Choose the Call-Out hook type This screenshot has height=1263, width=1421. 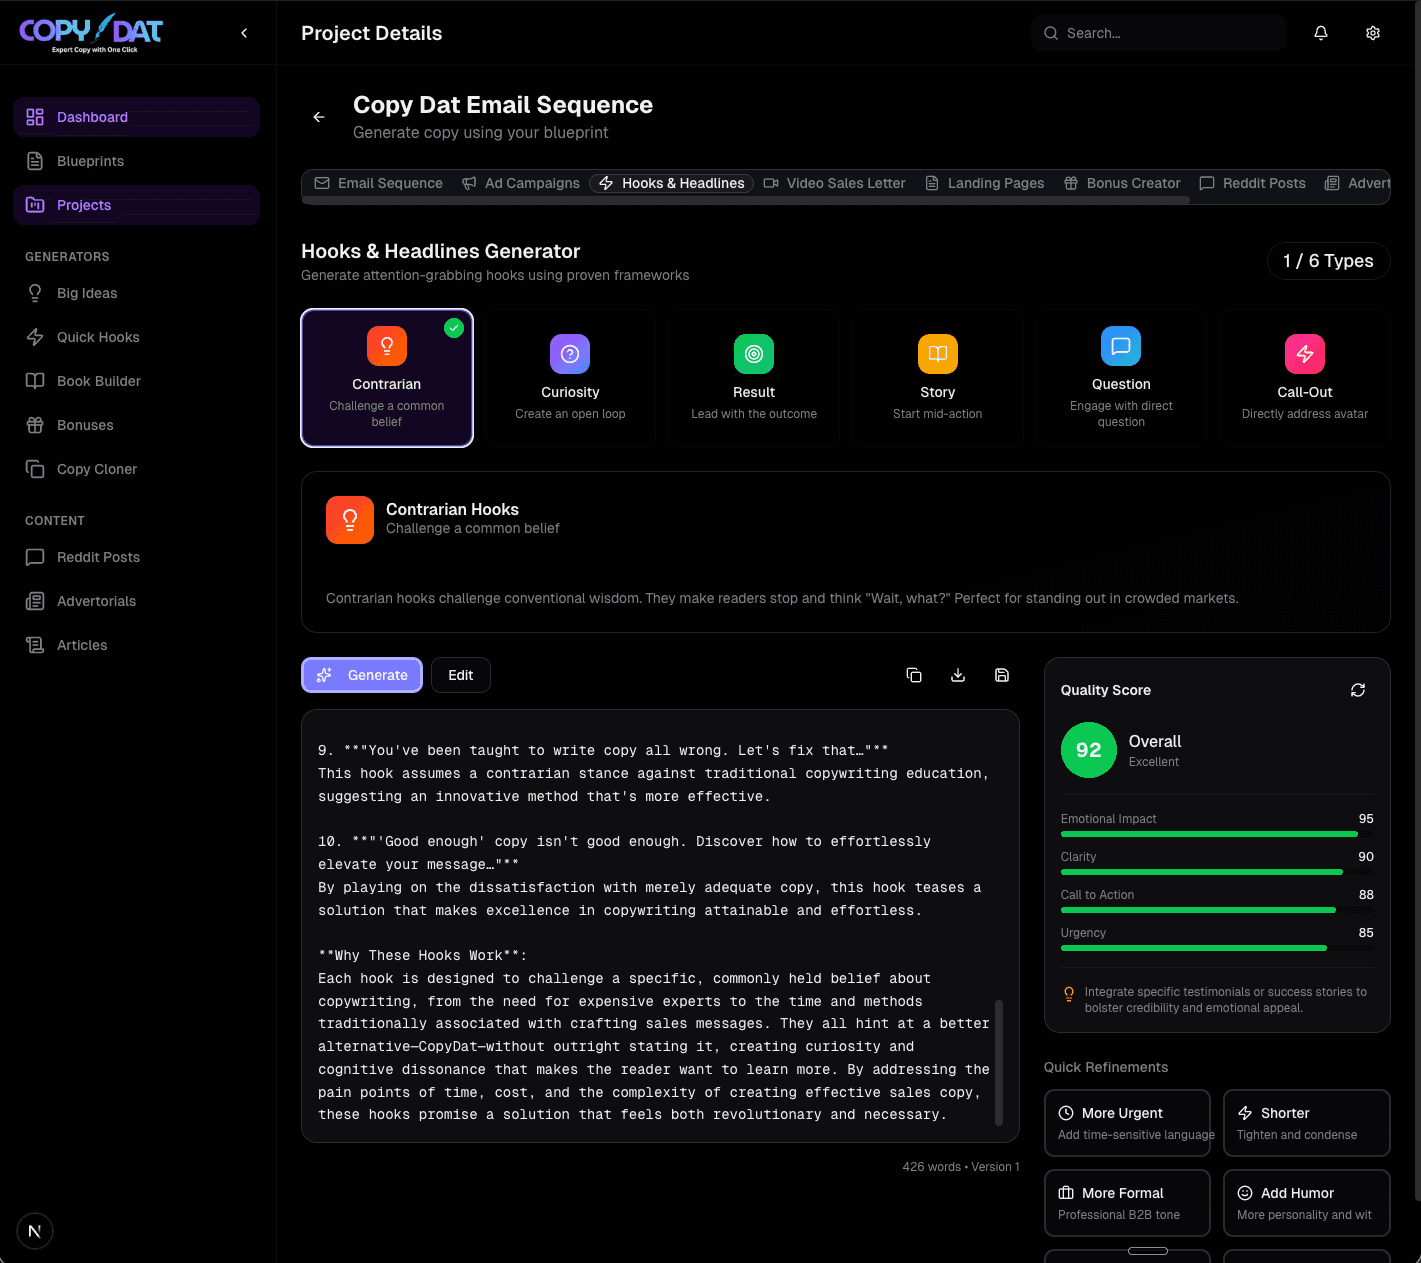tap(1304, 378)
